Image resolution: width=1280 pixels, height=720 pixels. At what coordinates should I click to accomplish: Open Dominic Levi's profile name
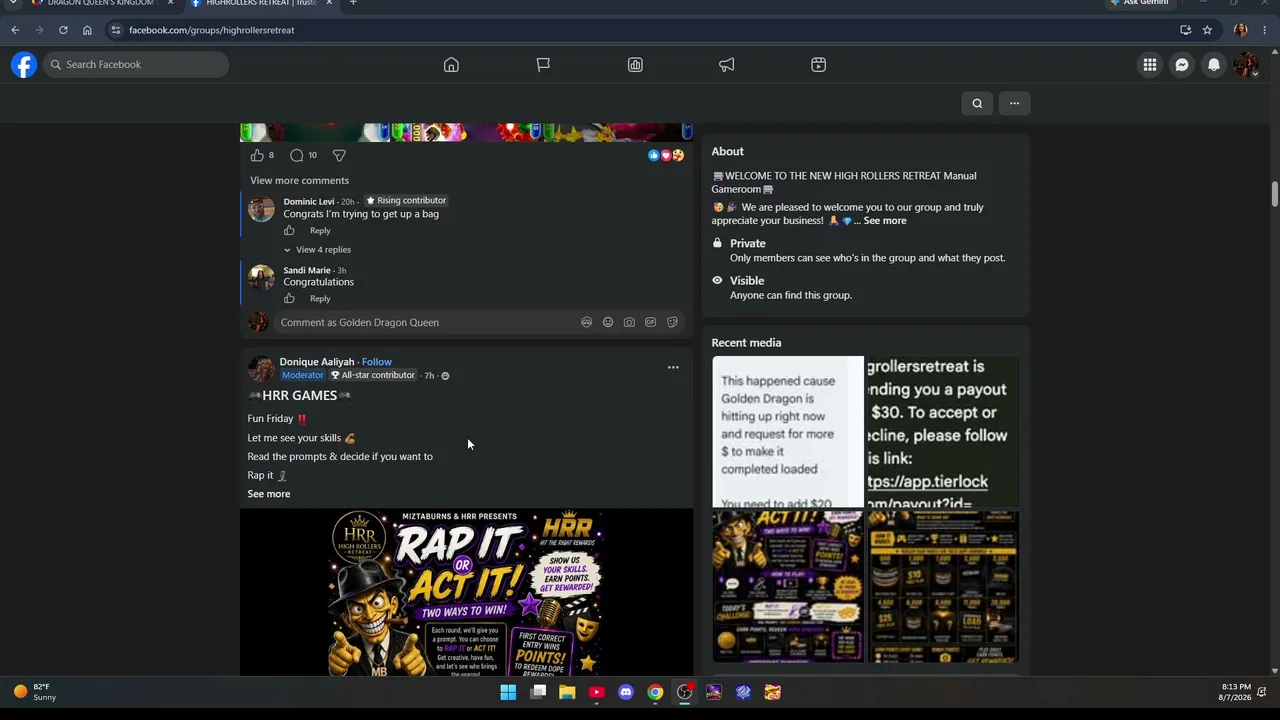coord(309,202)
